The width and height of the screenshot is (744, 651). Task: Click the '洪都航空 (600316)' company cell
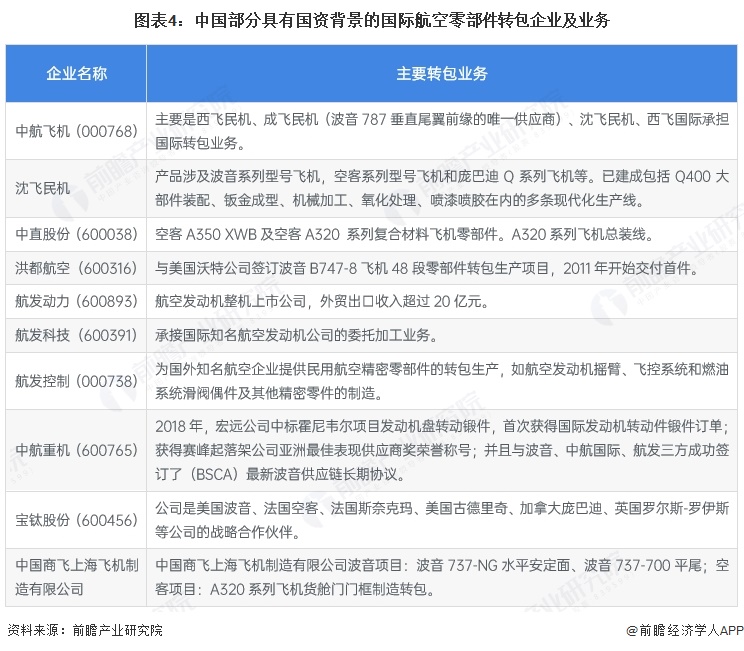pos(76,268)
